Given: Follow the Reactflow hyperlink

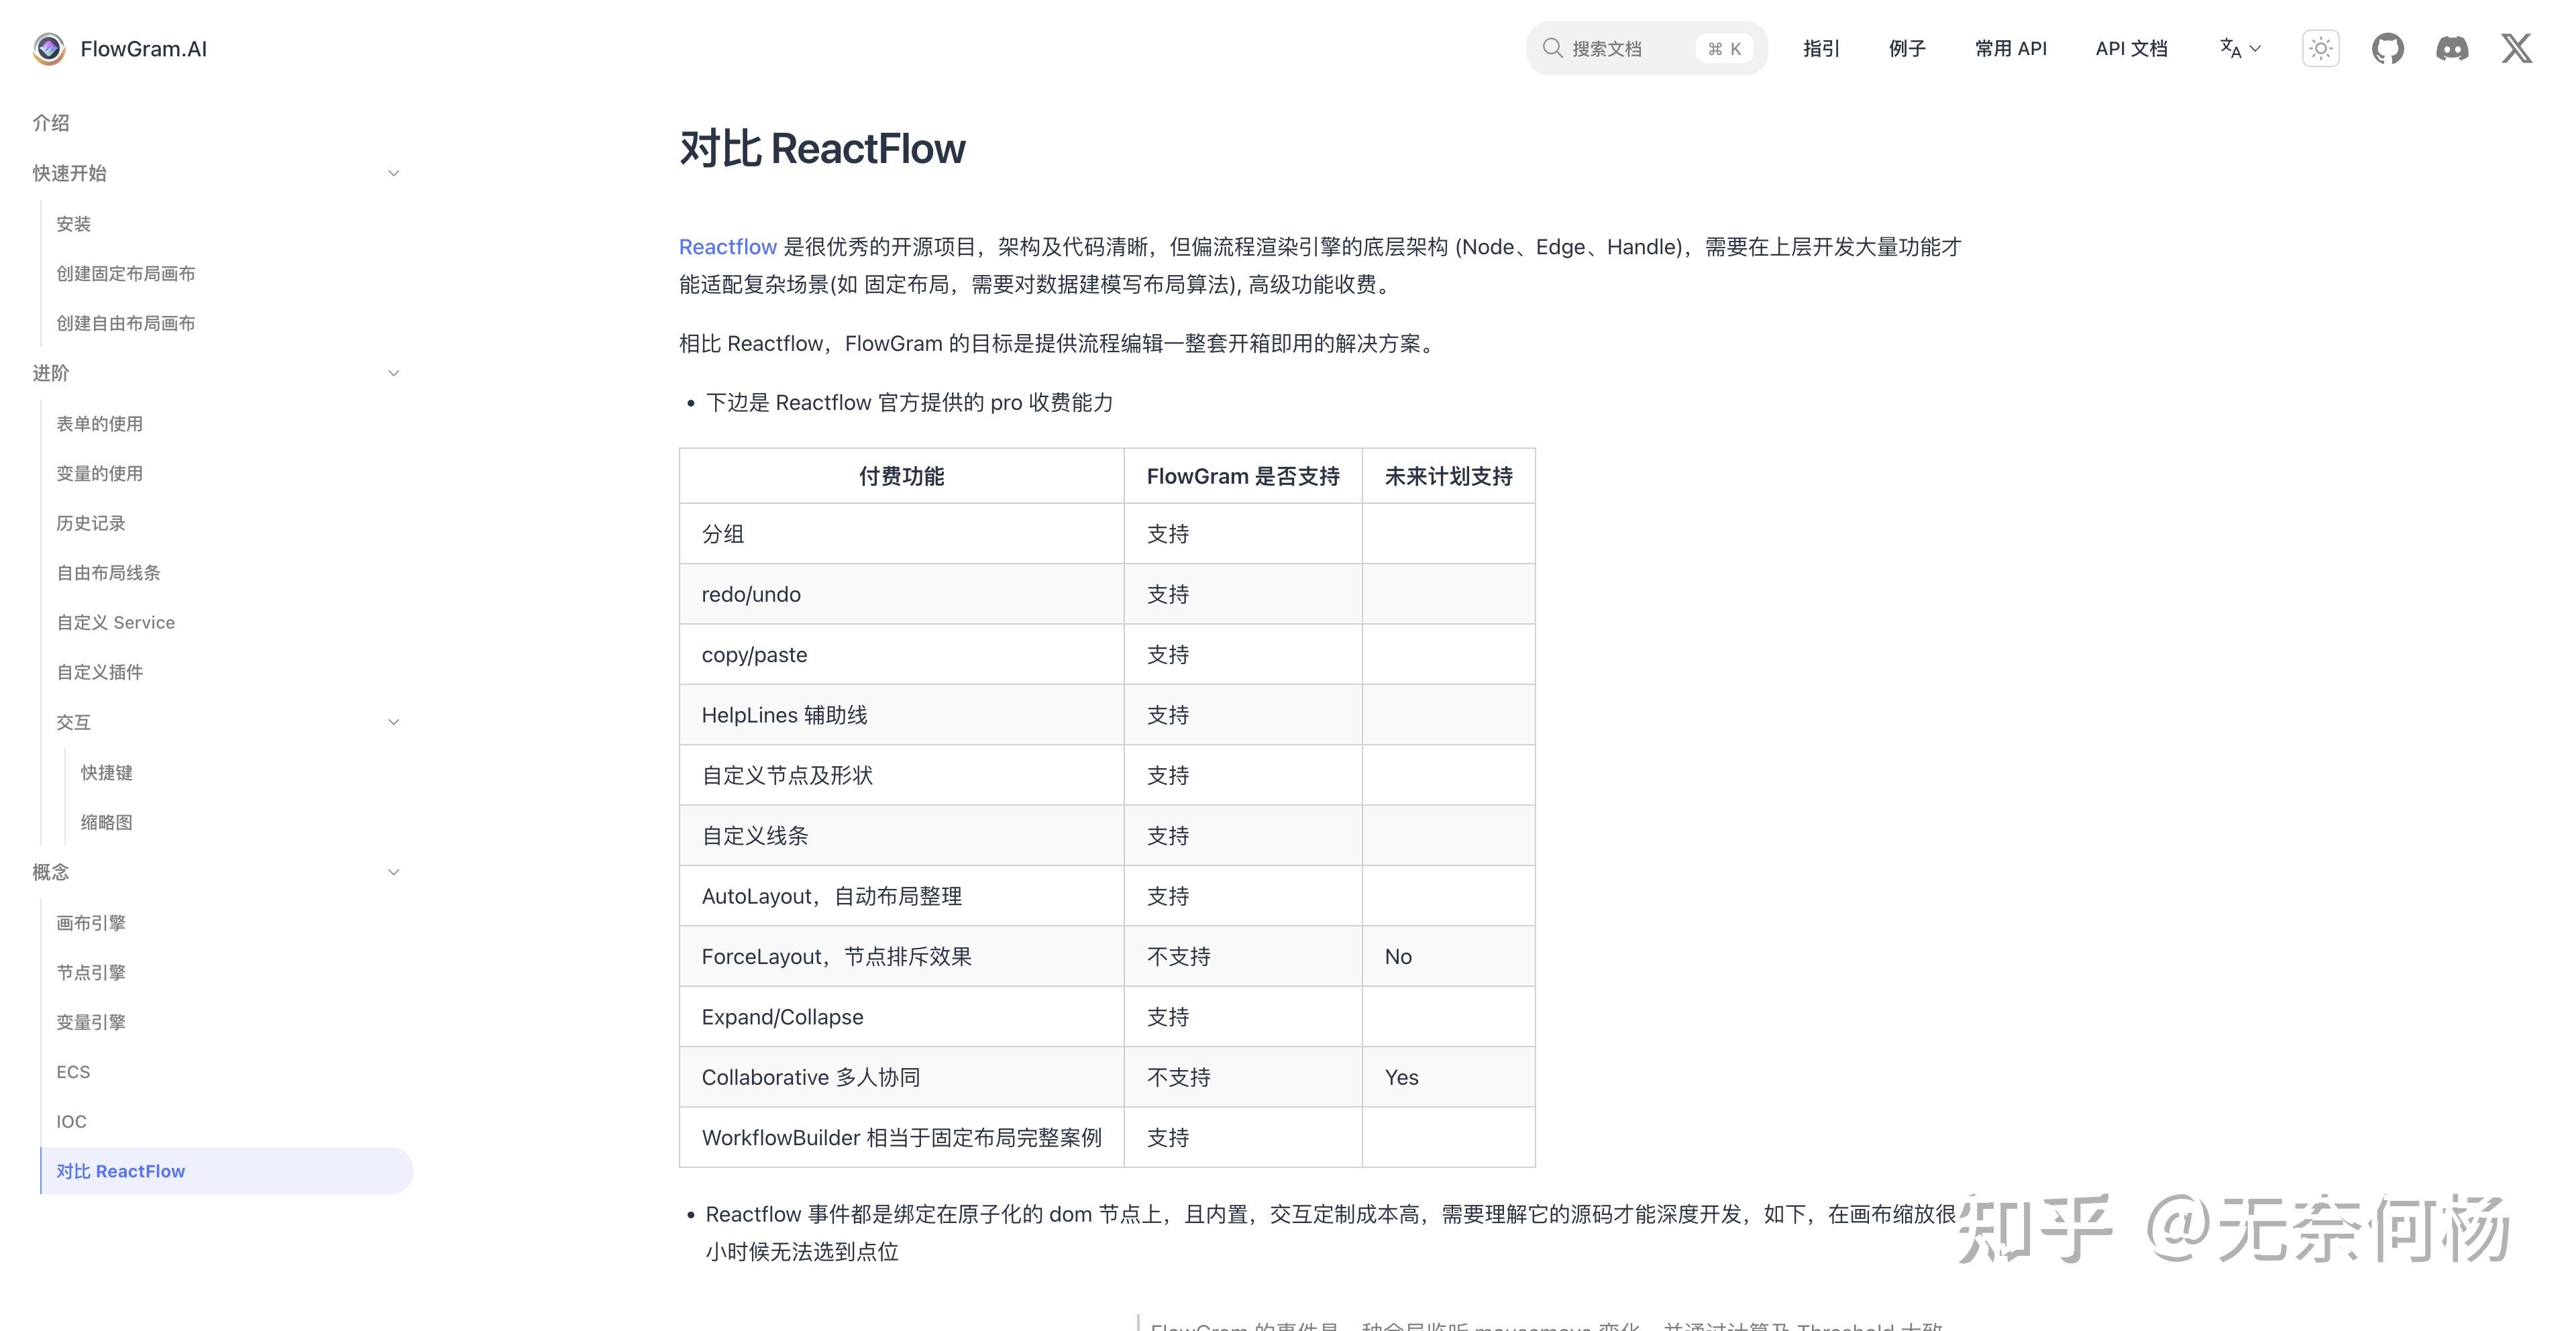Looking at the screenshot, I should [727, 247].
